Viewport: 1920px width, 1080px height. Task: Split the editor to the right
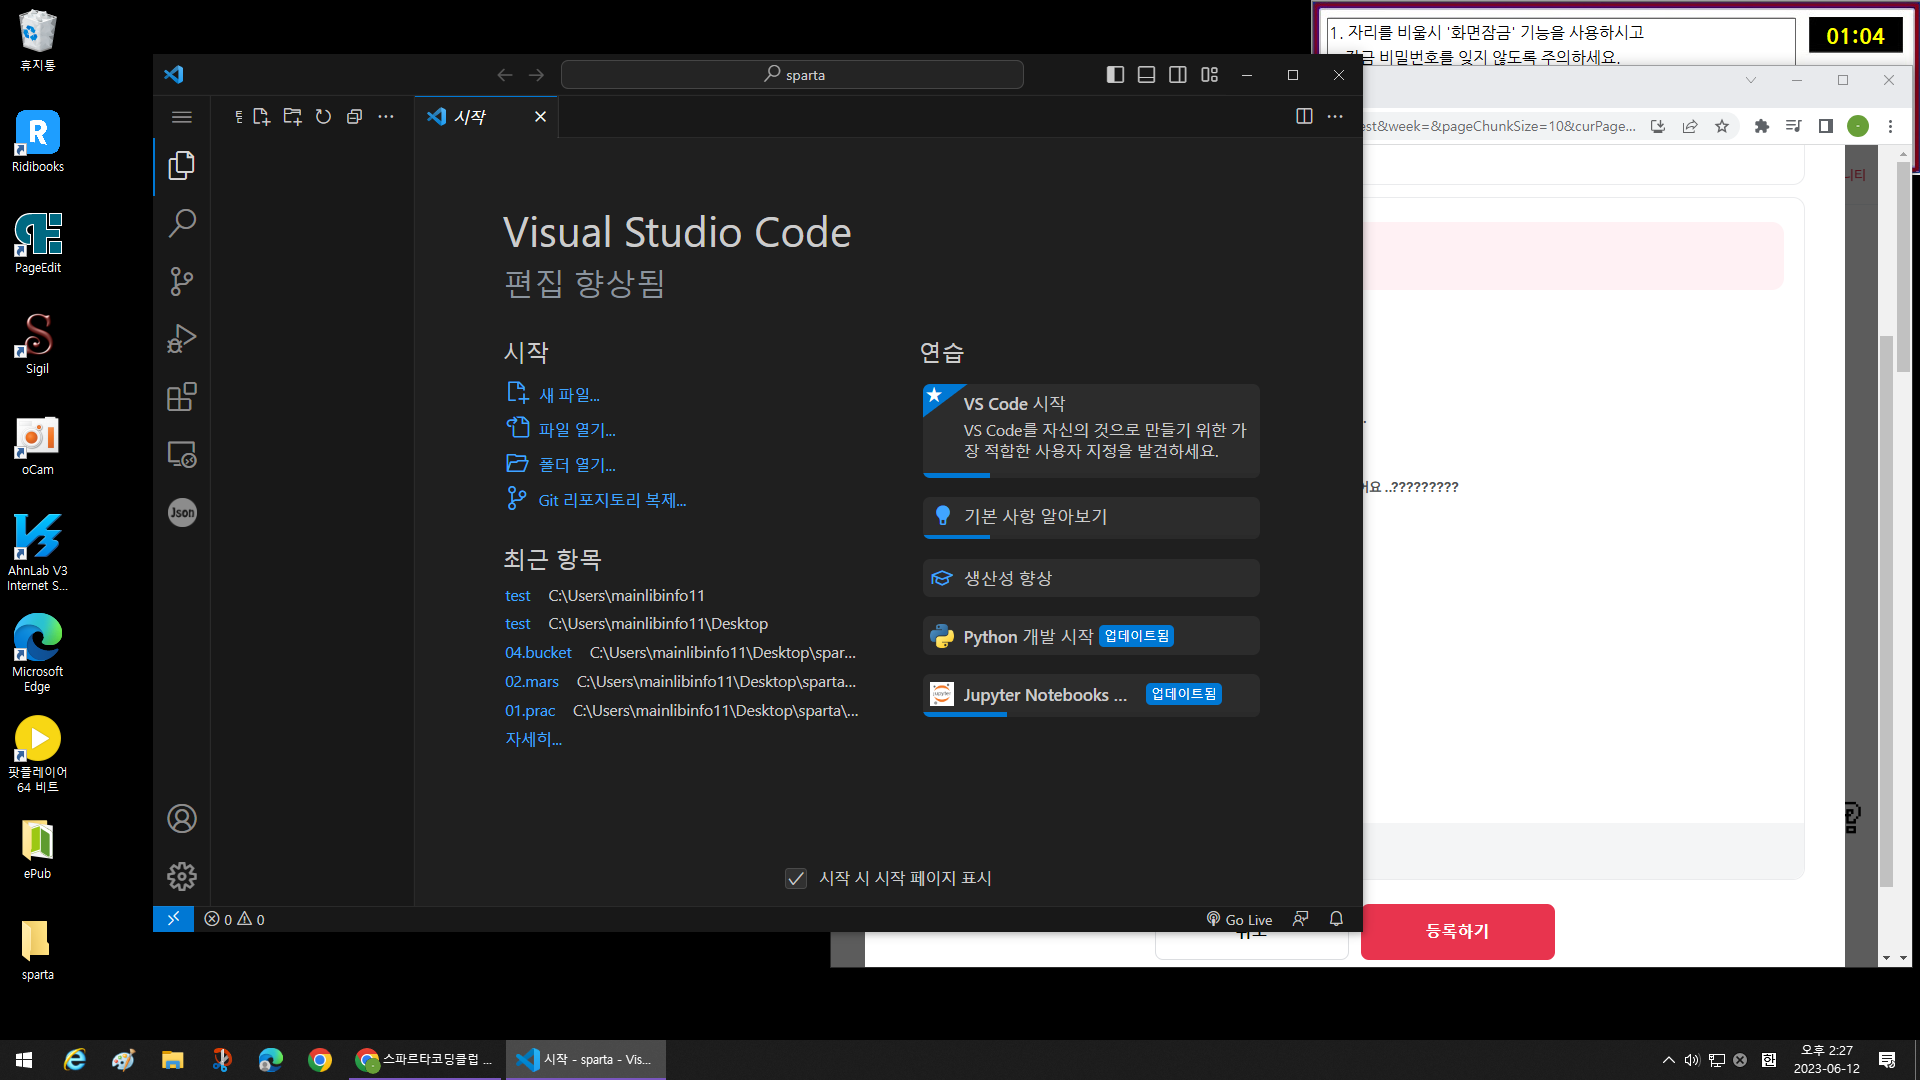pyautogui.click(x=1304, y=117)
